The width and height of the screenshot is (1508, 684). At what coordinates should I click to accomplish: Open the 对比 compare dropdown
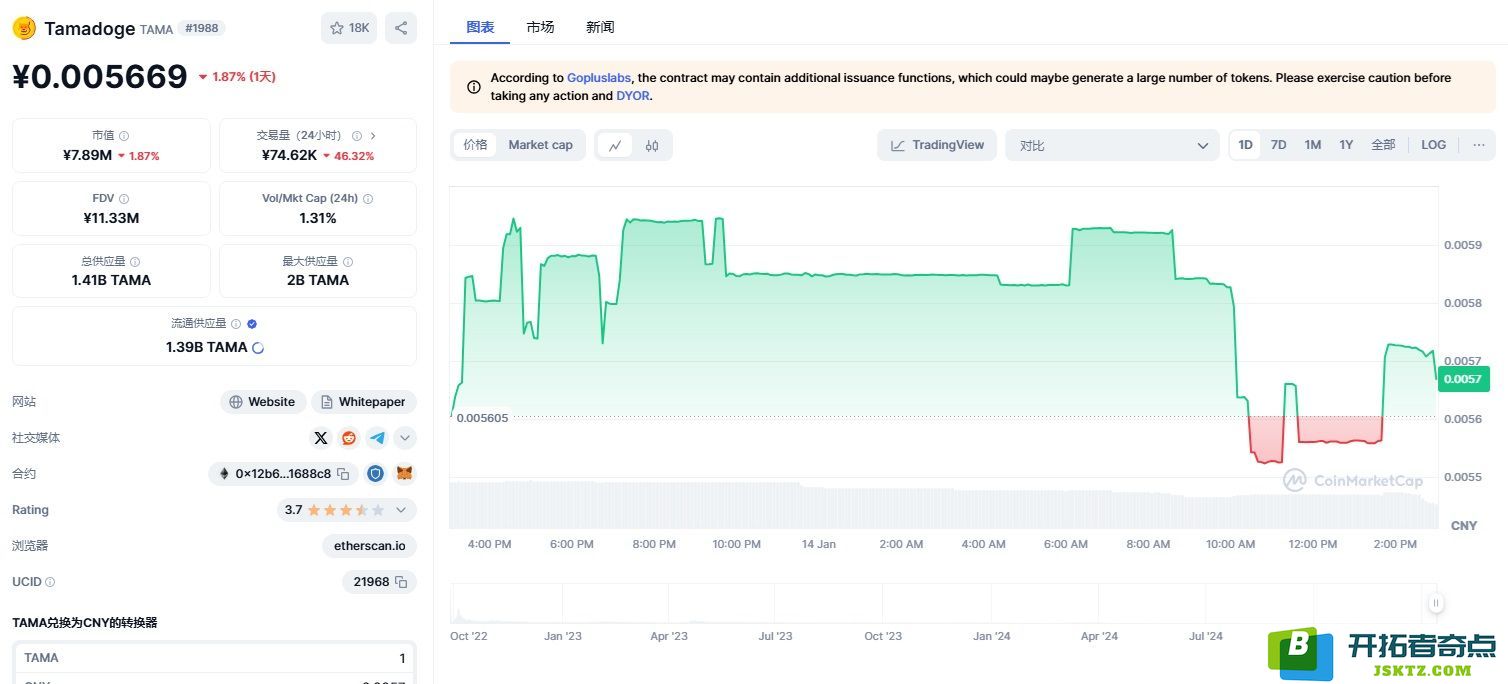[1112, 145]
